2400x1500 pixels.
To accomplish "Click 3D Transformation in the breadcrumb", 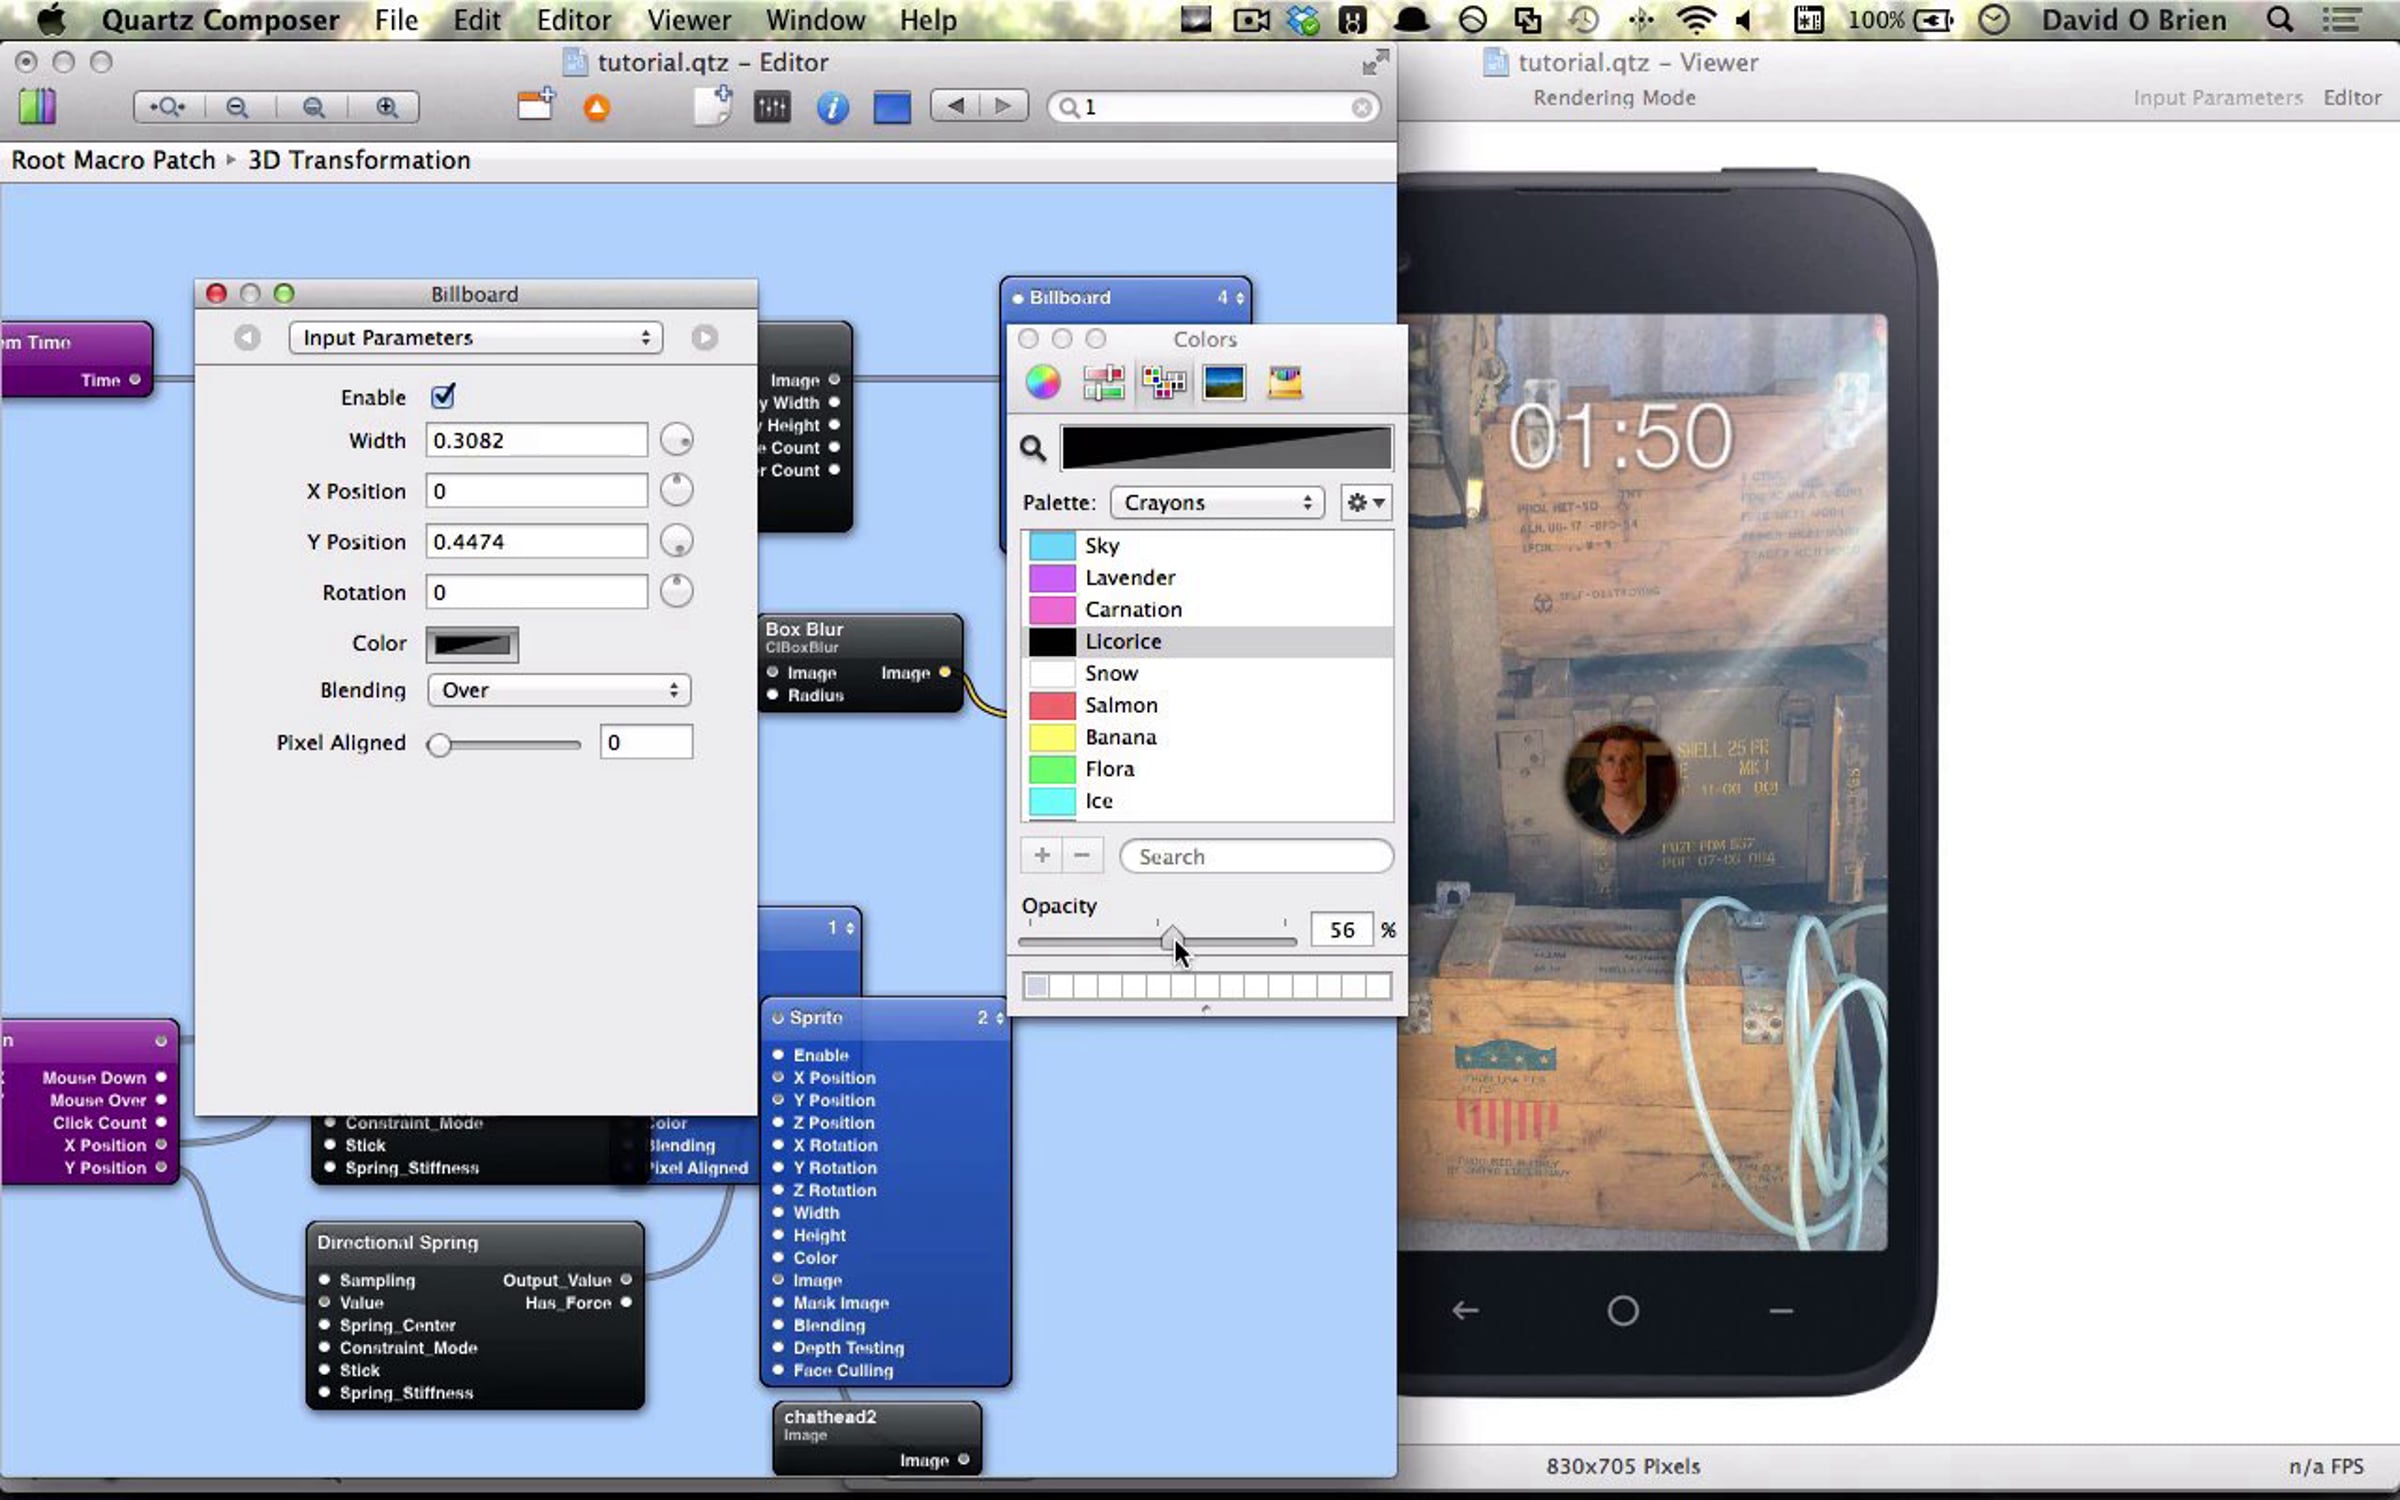I will coord(359,160).
